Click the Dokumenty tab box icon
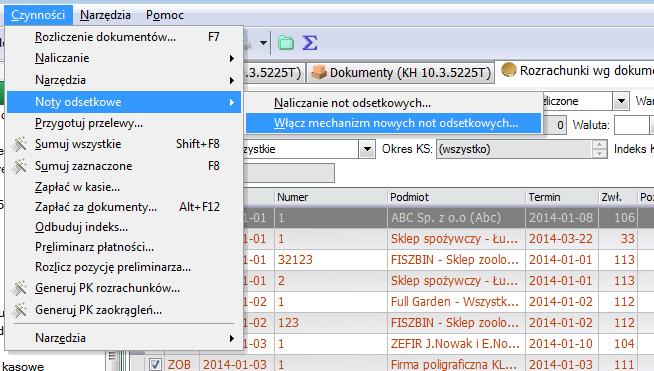The image size is (654, 371). pyautogui.click(x=319, y=73)
